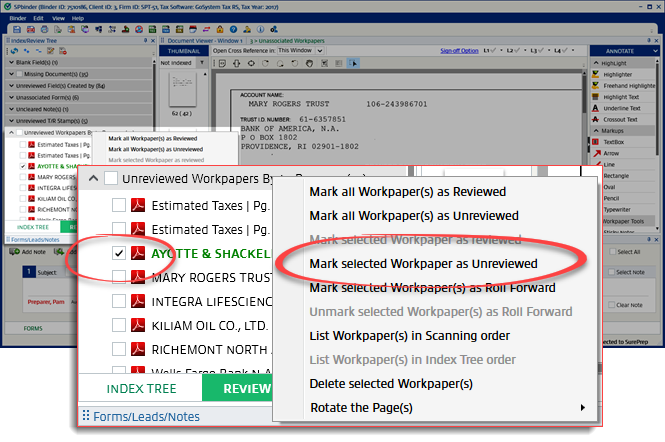Select the Arrow markup tool

coord(623,153)
